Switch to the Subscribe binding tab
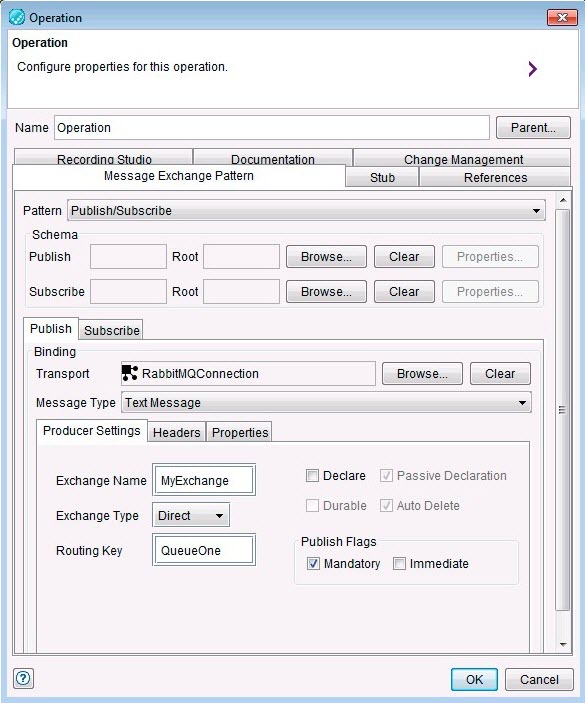The image size is (585, 703). click(x=112, y=330)
